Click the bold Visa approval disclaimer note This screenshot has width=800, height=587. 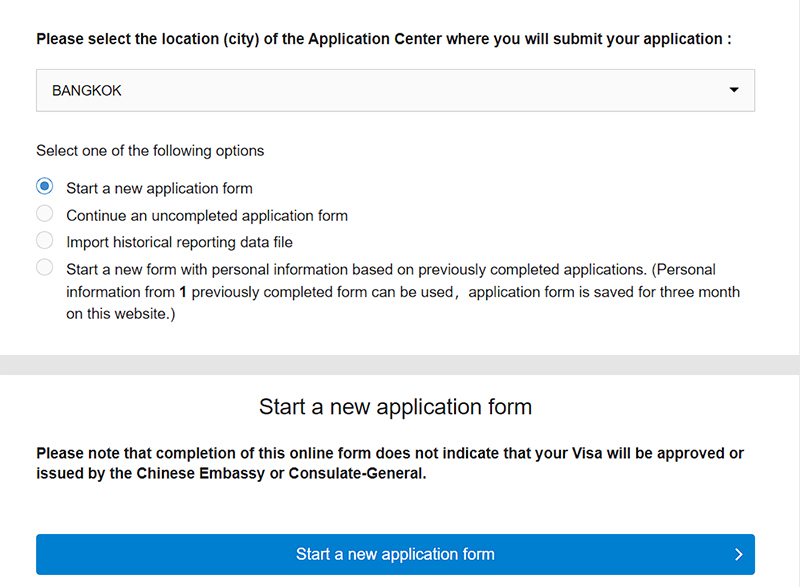coord(390,463)
